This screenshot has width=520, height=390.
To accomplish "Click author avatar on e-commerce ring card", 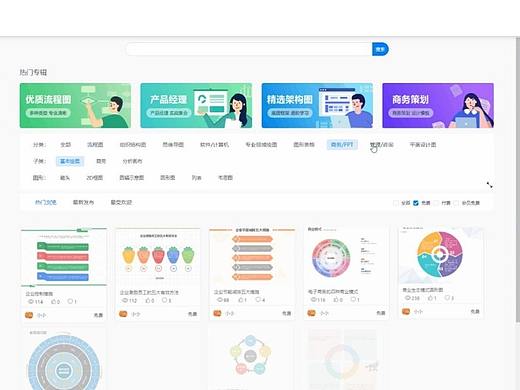I will (312, 313).
